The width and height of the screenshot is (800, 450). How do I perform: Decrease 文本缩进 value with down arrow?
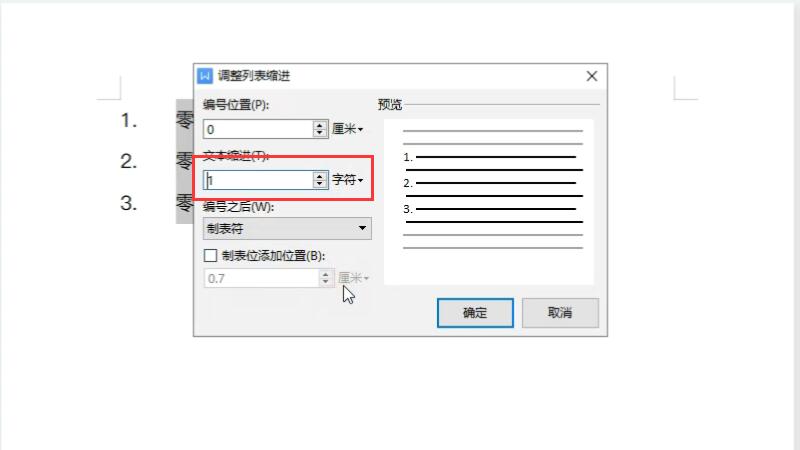320,184
